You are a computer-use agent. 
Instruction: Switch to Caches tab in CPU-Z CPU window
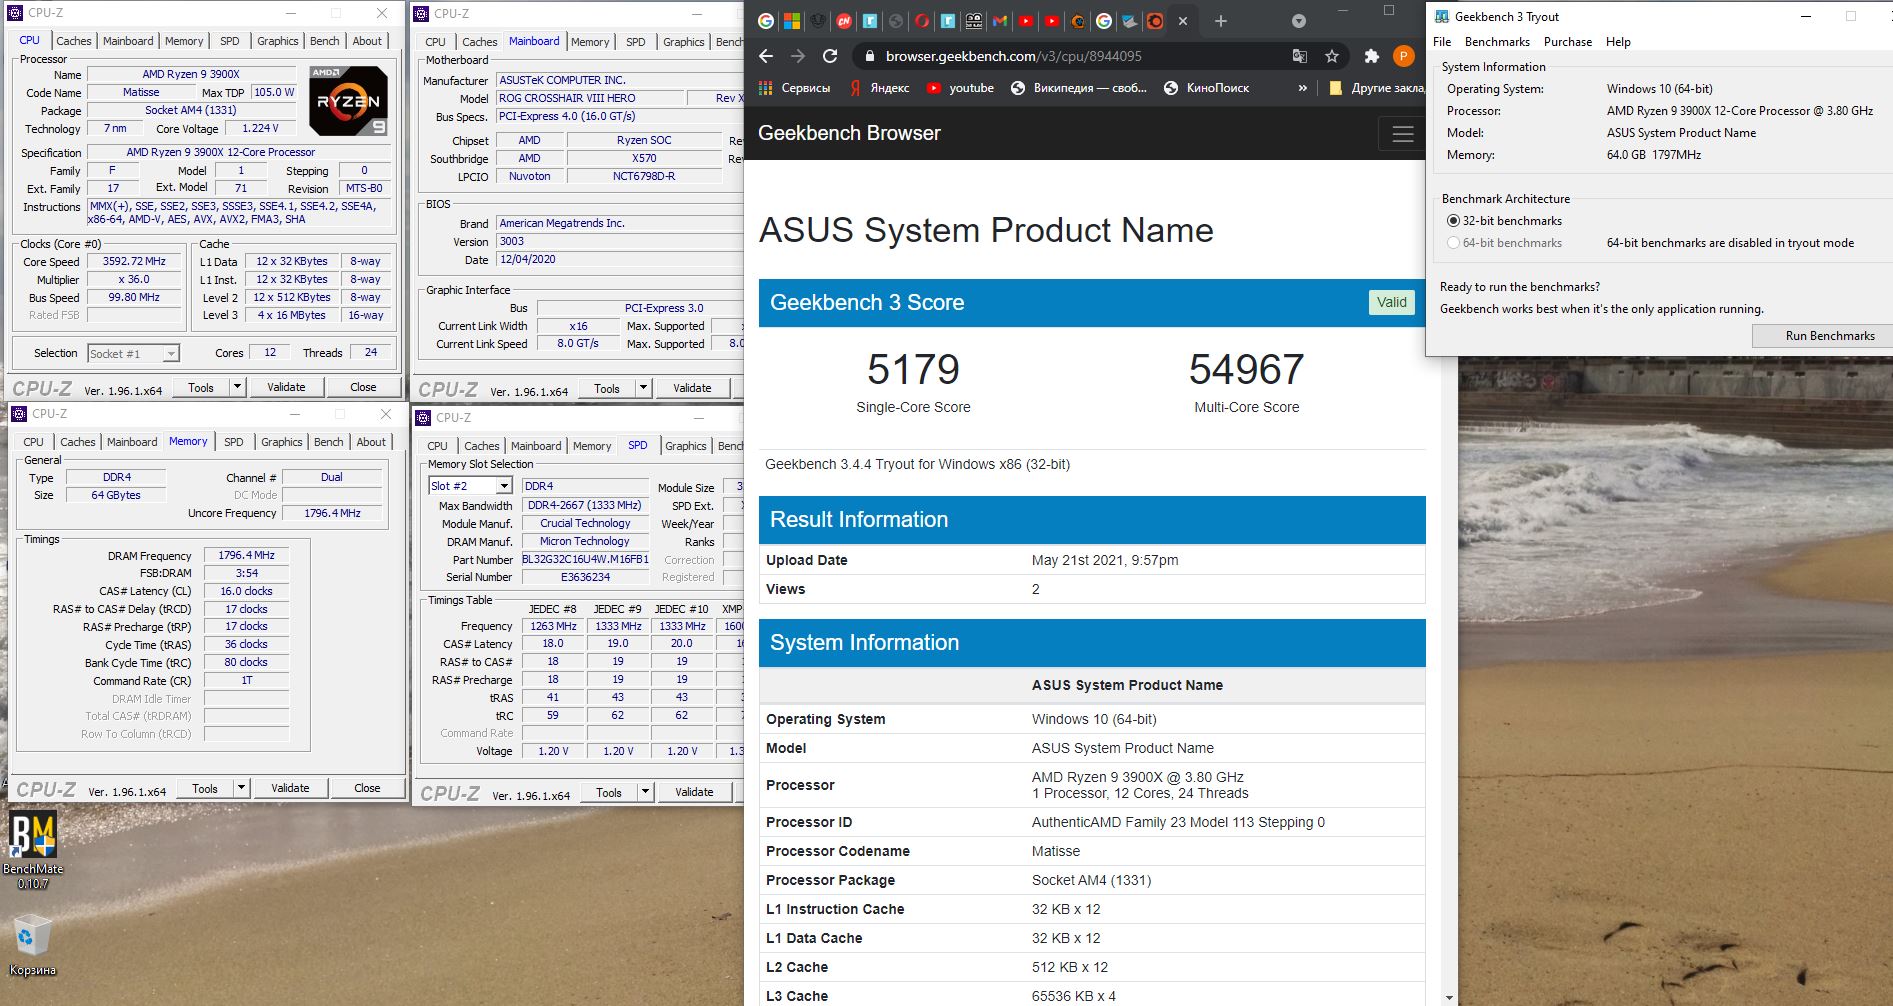click(x=74, y=41)
